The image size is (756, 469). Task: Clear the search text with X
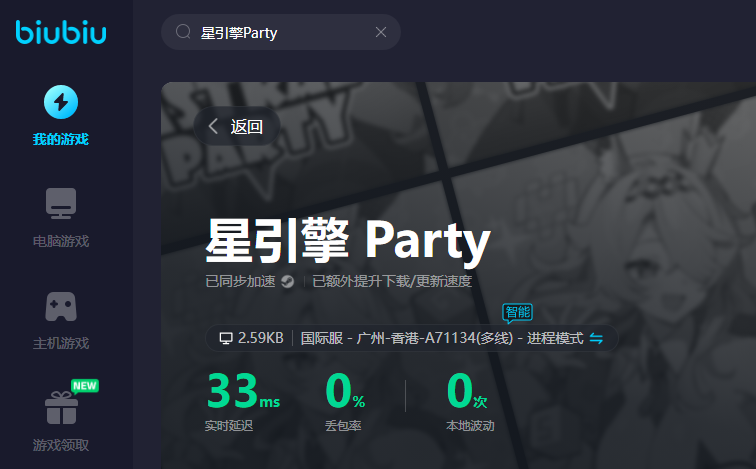[x=381, y=32]
